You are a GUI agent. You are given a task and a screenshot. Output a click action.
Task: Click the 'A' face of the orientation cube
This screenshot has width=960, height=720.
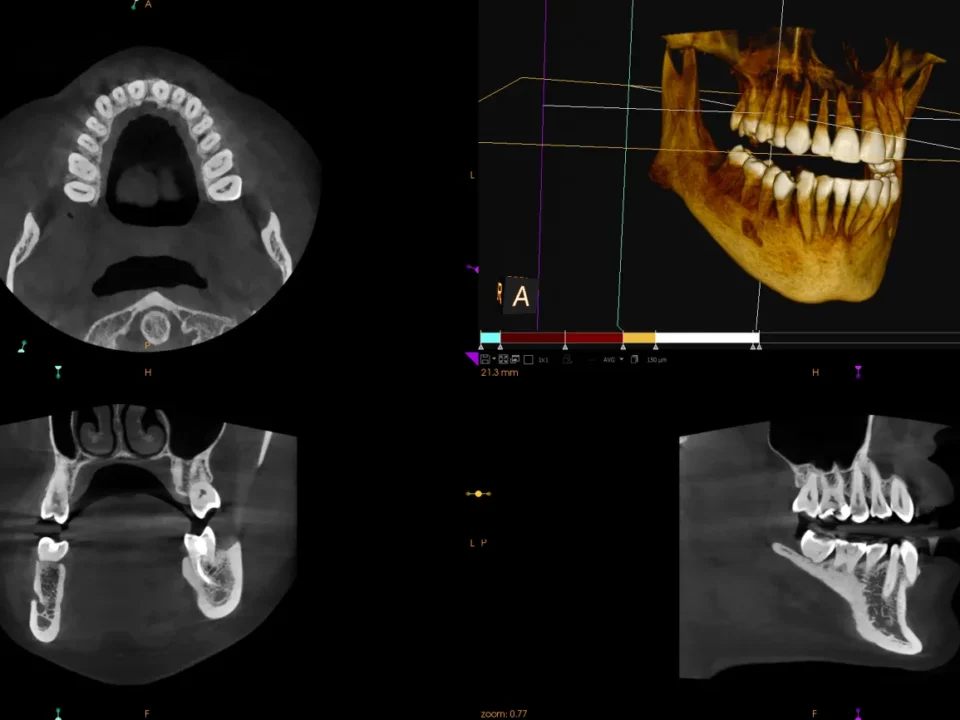(x=521, y=297)
